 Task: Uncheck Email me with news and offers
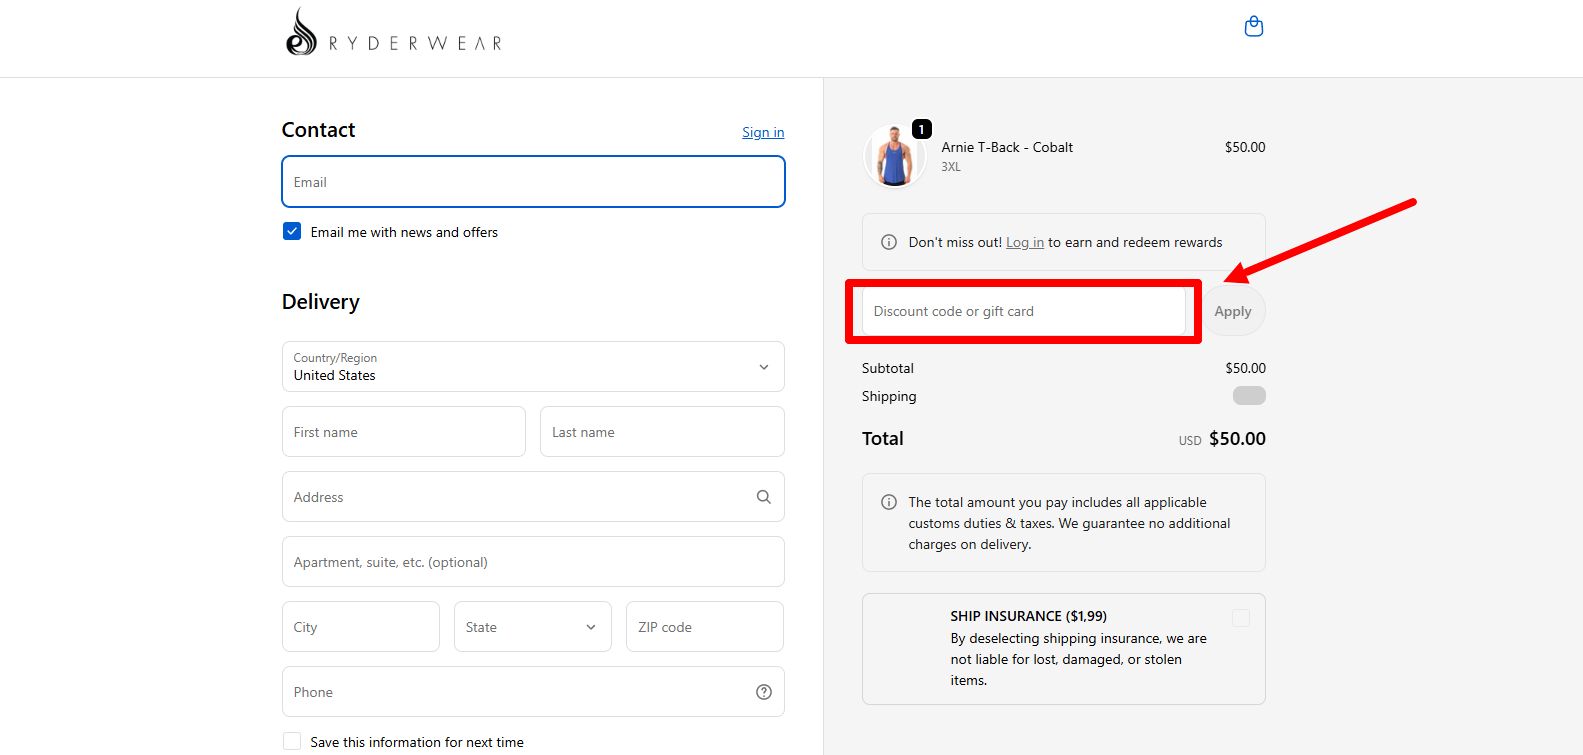pyautogui.click(x=292, y=231)
